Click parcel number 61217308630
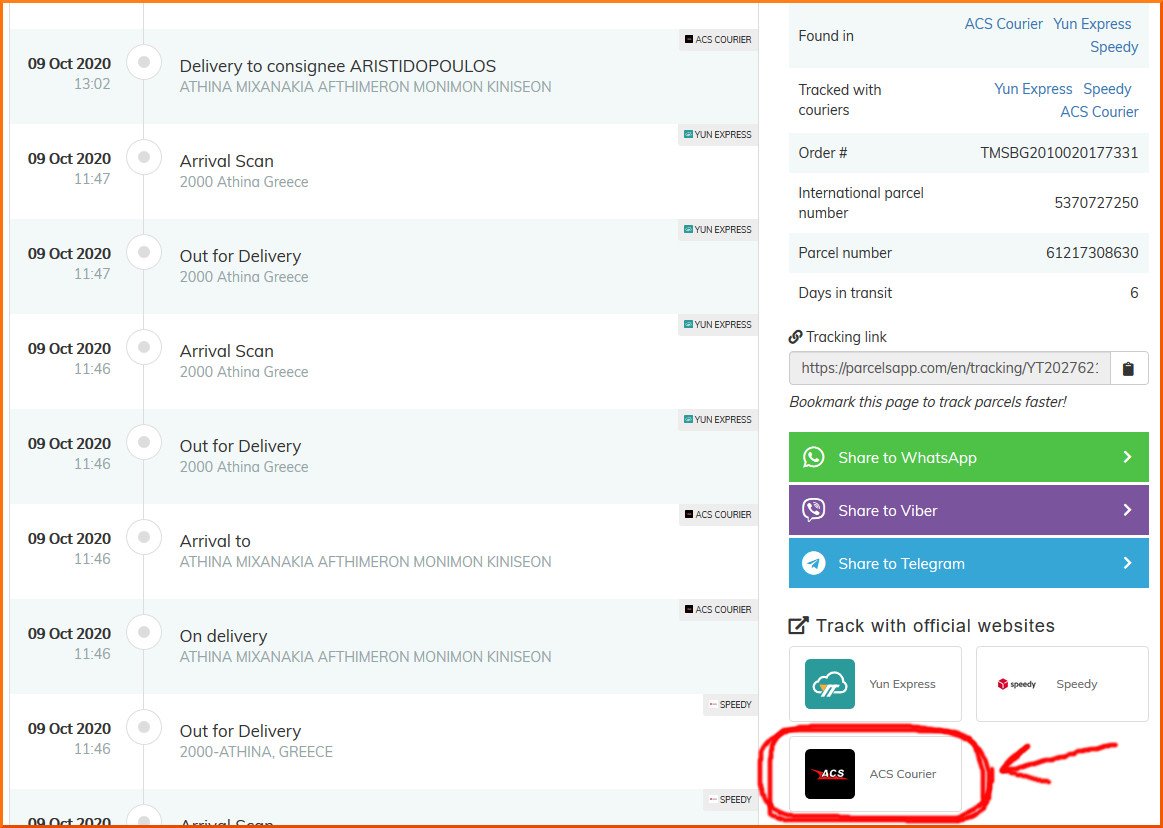The width and height of the screenshot is (1163, 828). click(1092, 253)
